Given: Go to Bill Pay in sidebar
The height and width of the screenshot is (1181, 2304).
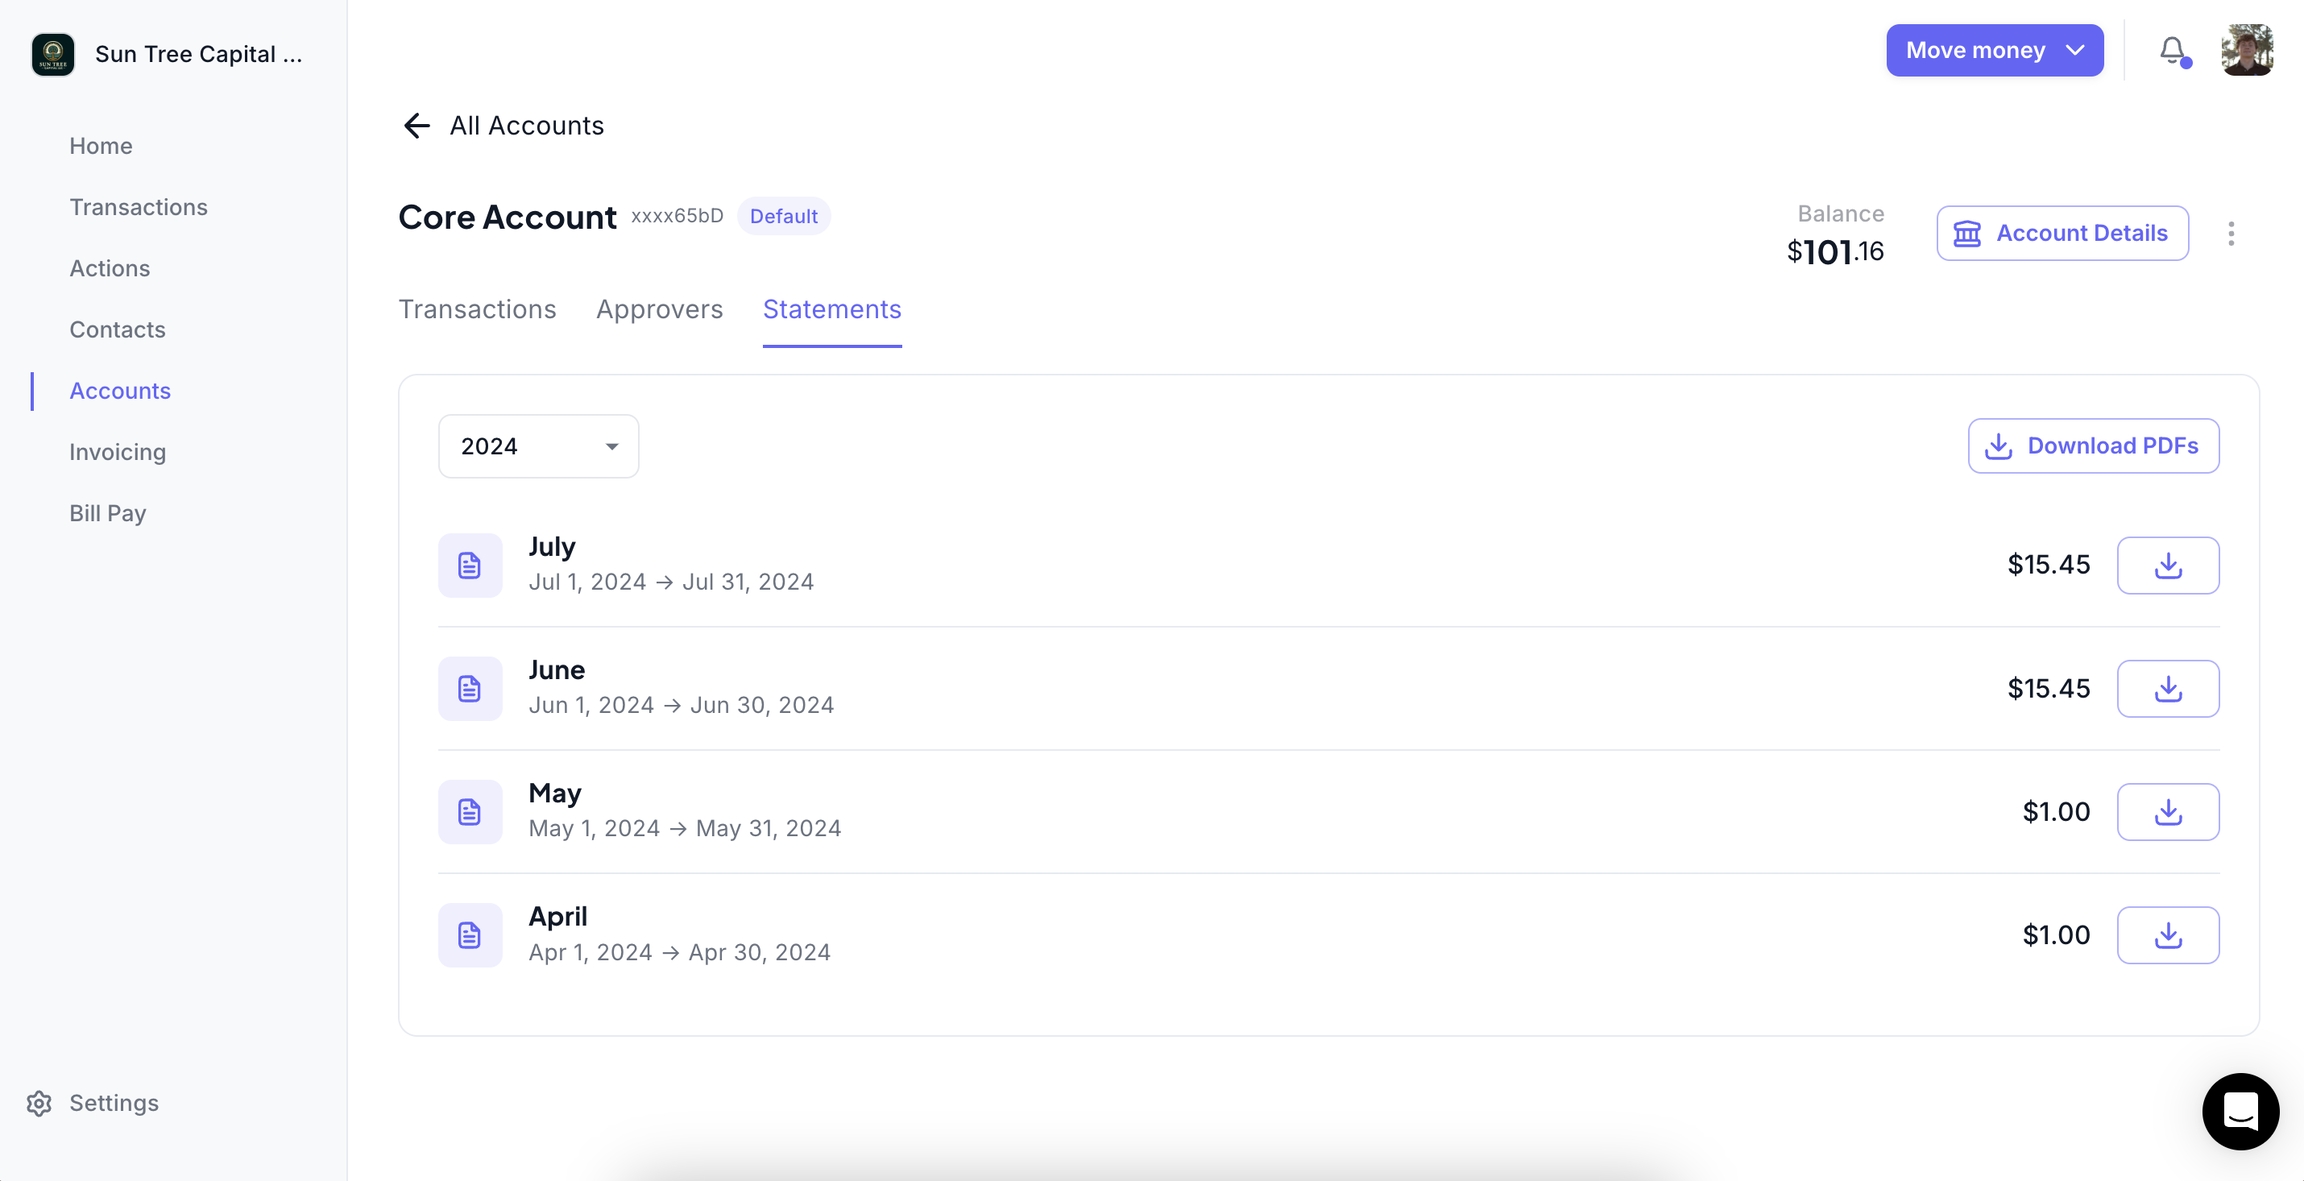Looking at the screenshot, I should tap(108, 513).
